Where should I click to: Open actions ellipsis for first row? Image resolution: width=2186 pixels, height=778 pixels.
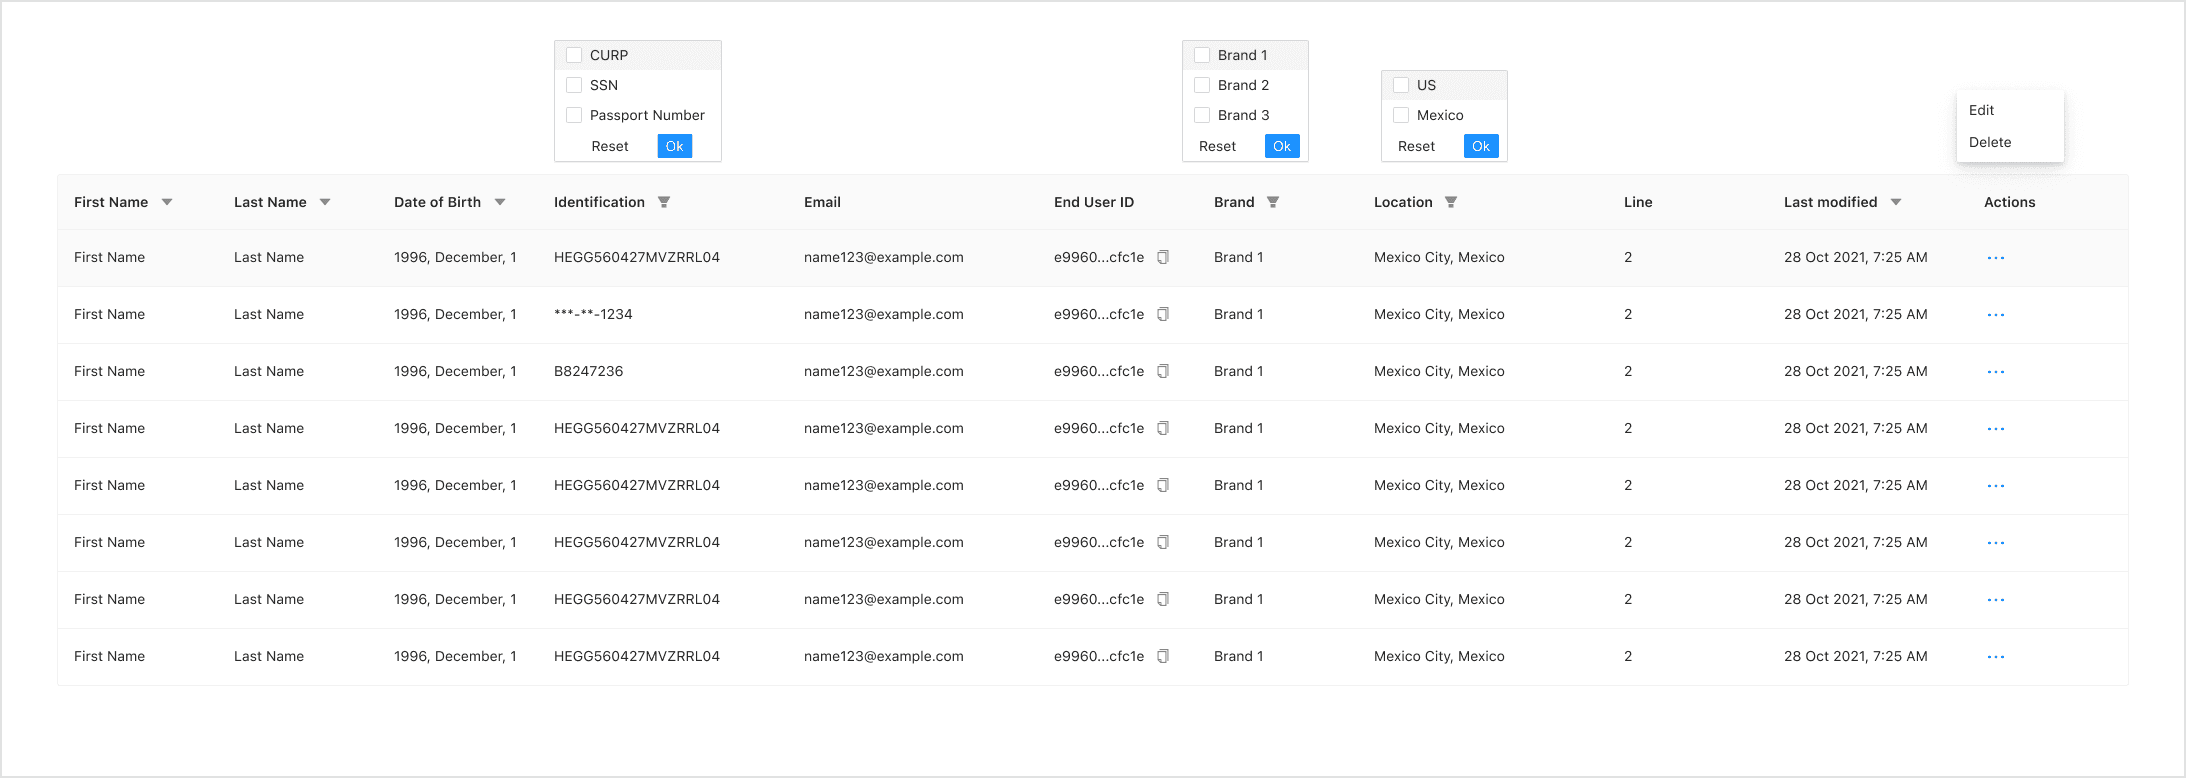(1996, 258)
